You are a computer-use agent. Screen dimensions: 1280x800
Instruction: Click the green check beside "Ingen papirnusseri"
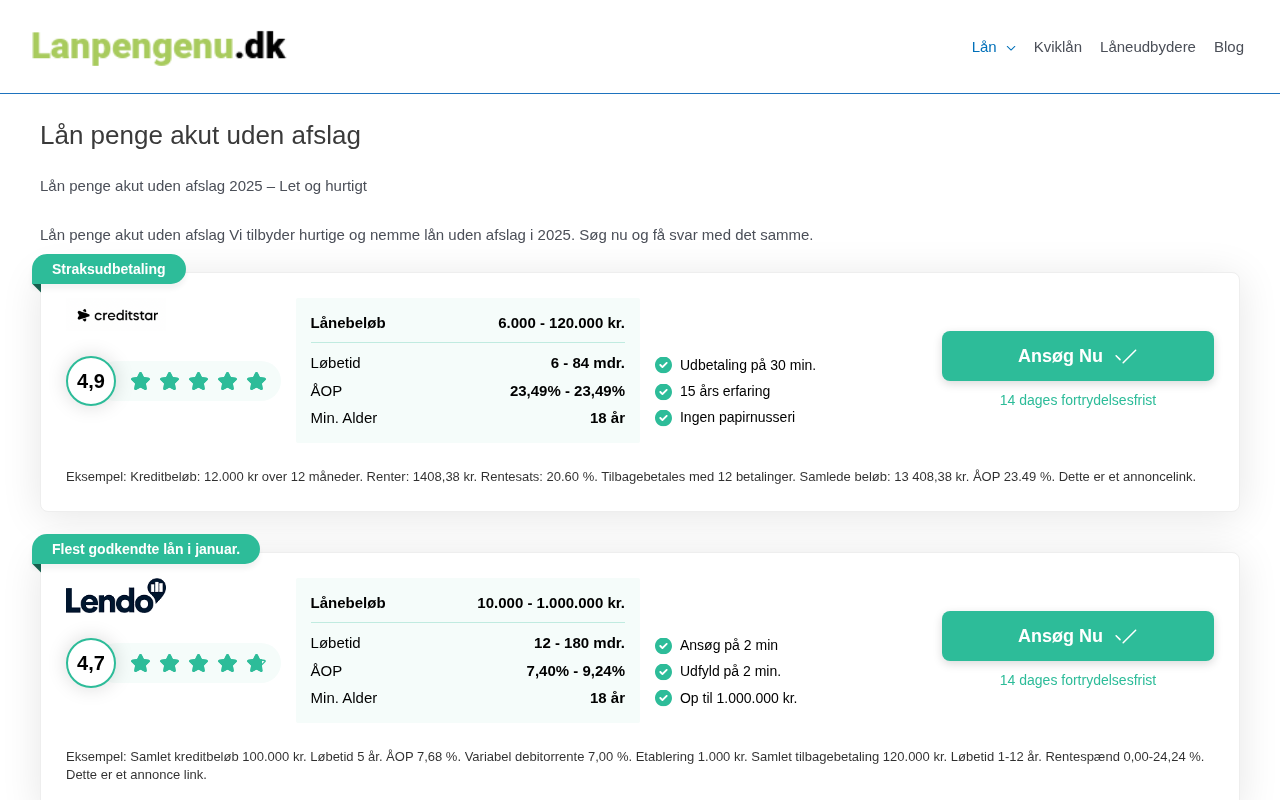[663, 418]
